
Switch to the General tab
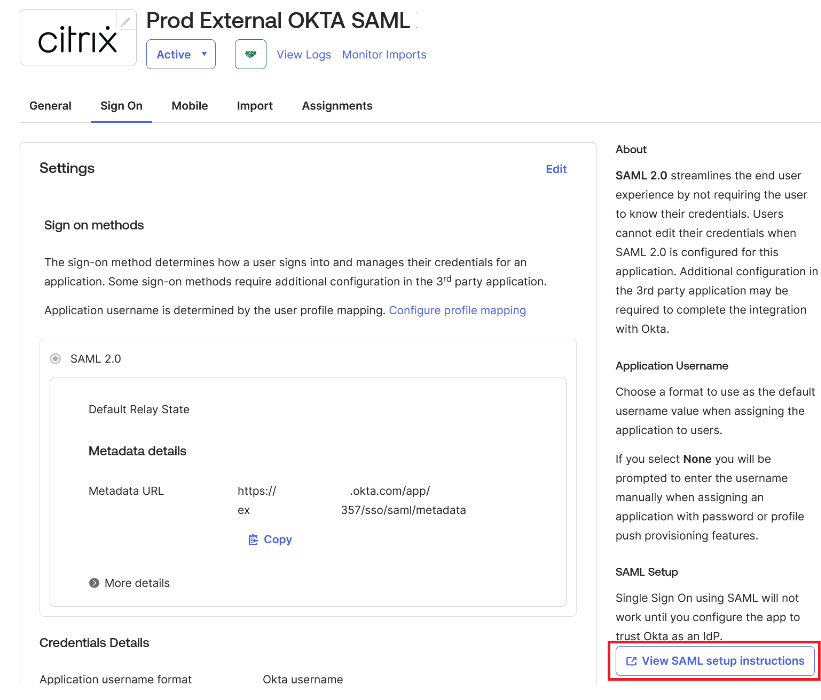pos(50,106)
